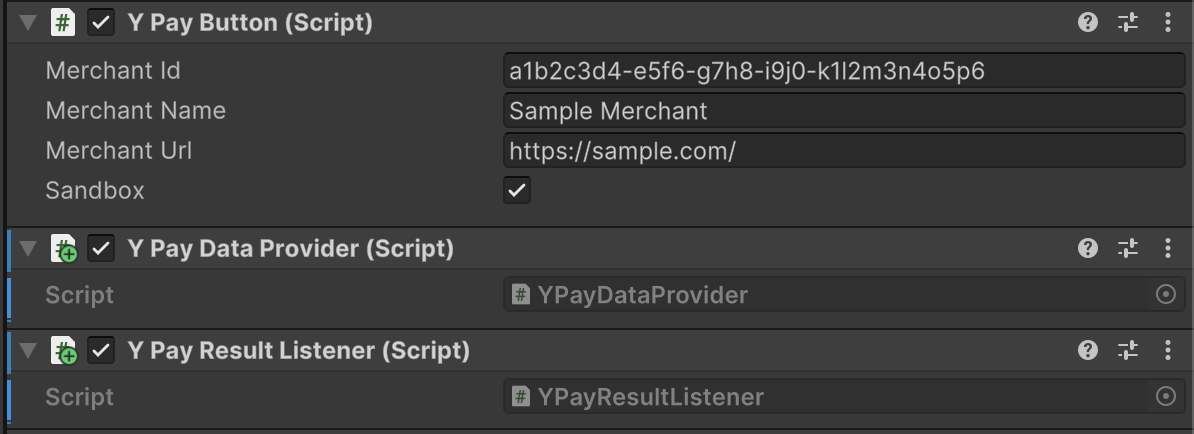Image resolution: width=1194 pixels, height=434 pixels.
Task: Open Y Pay Data Provider more options menu
Action: click(1167, 249)
